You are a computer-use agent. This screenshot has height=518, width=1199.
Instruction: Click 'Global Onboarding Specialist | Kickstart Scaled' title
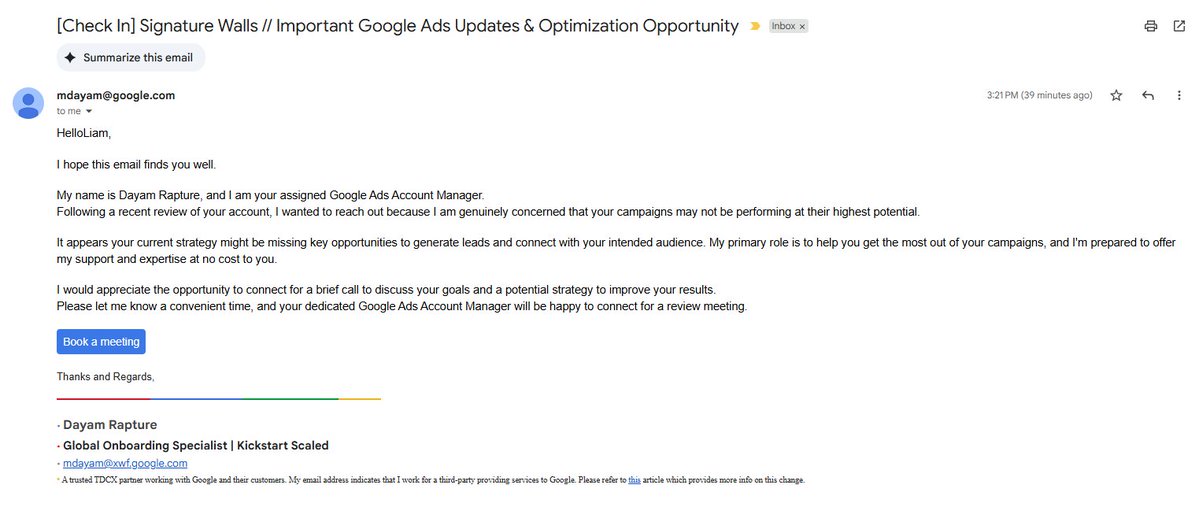(196, 445)
